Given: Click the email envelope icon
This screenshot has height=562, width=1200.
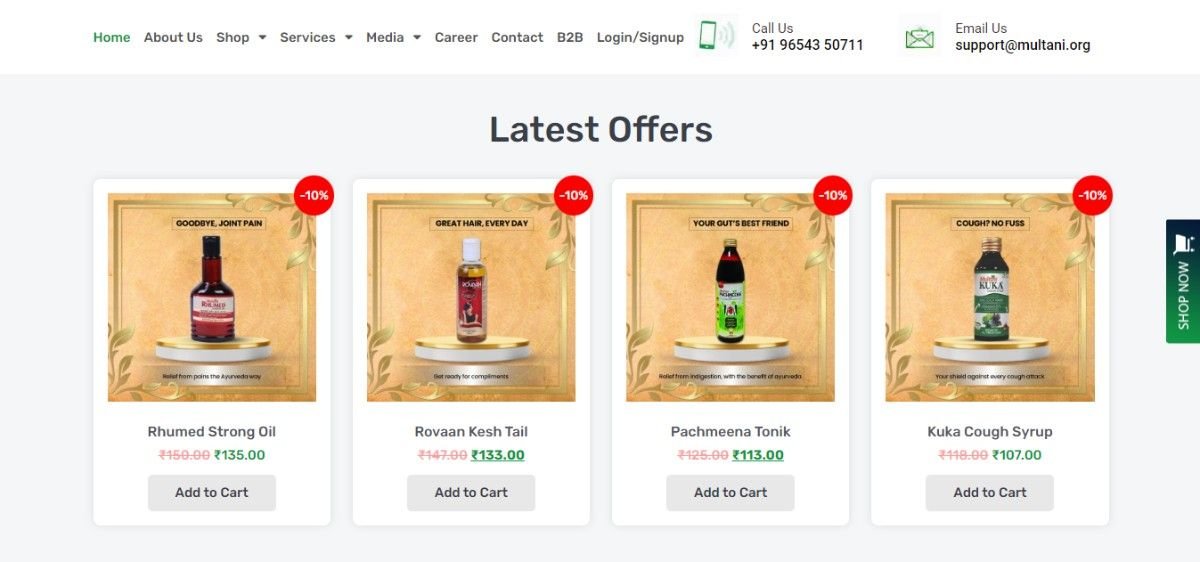Looking at the screenshot, I should (919, 38).
